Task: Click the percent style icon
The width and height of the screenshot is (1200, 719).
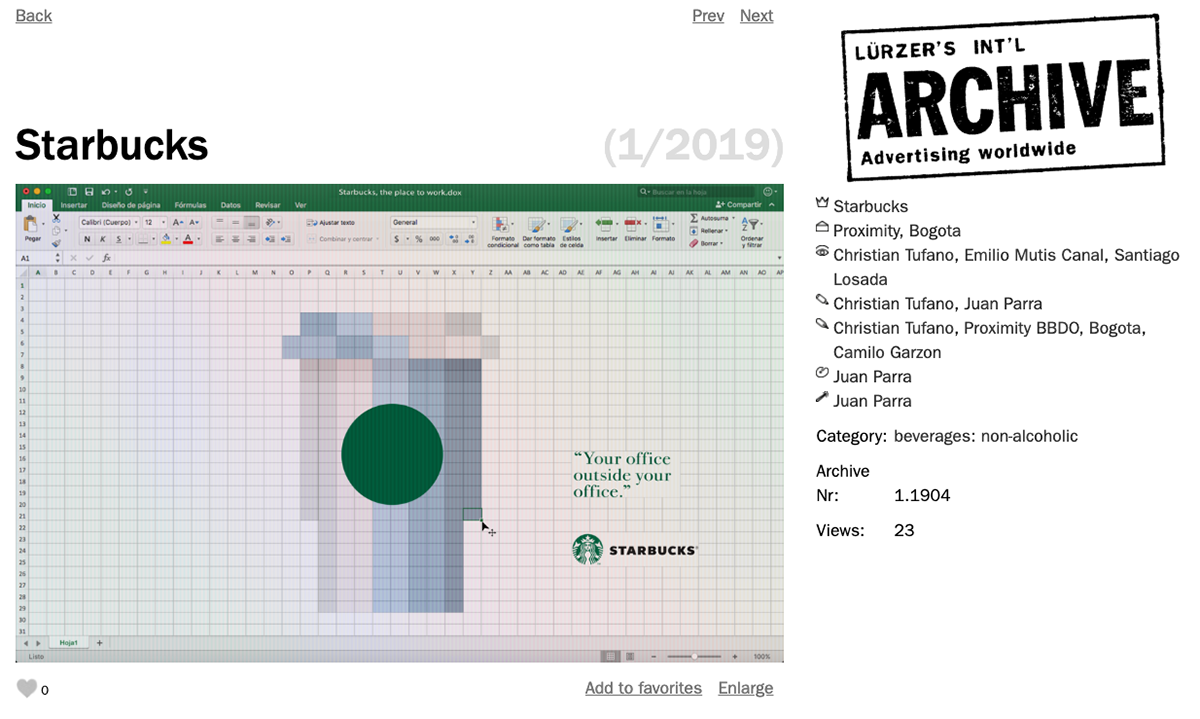Action: (419, 239)
